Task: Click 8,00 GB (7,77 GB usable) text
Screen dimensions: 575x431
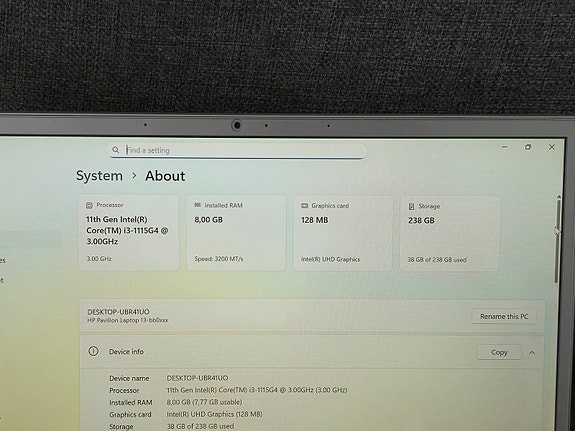Action: pyautogui.click(x=204, y=402)
